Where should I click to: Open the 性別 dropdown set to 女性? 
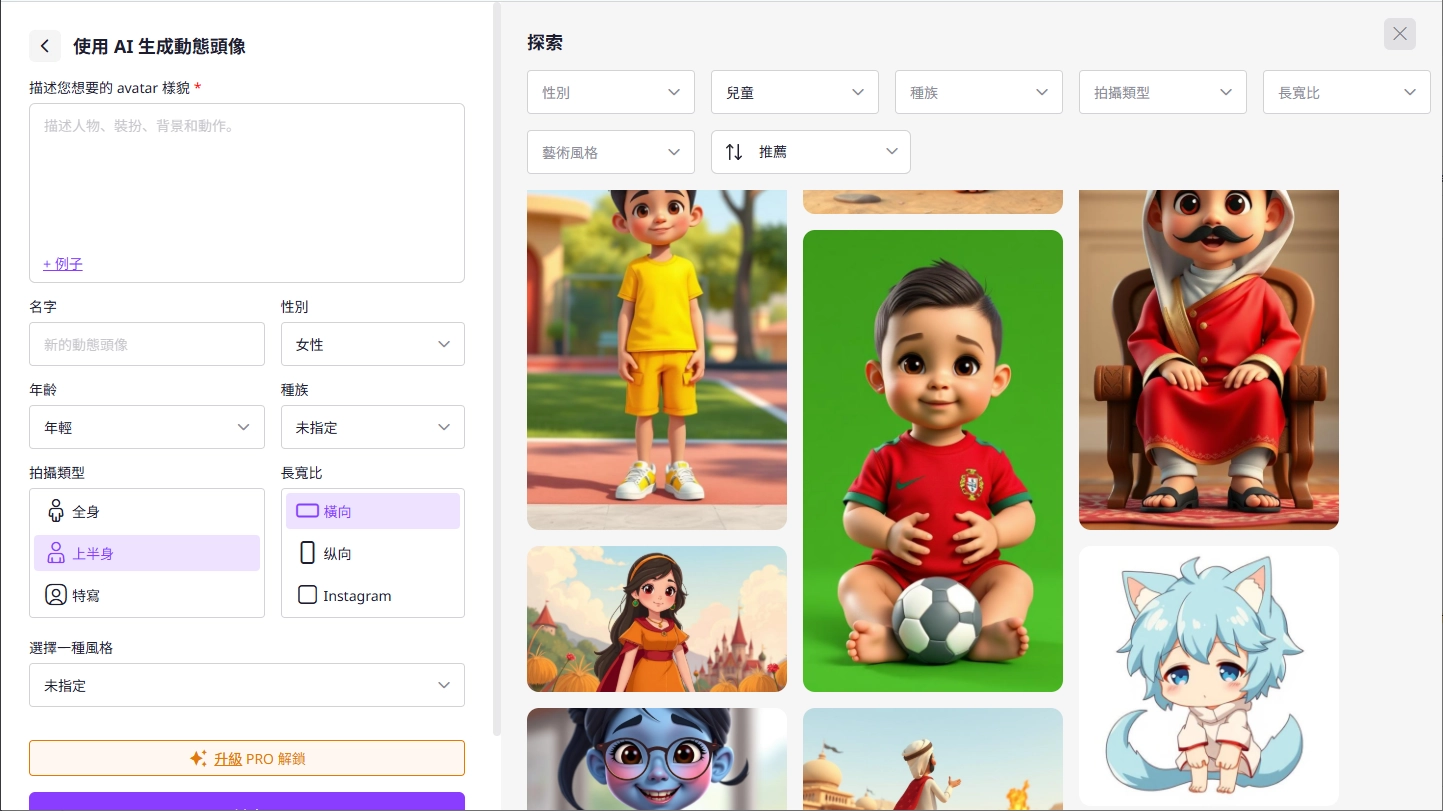pos(373,344)
